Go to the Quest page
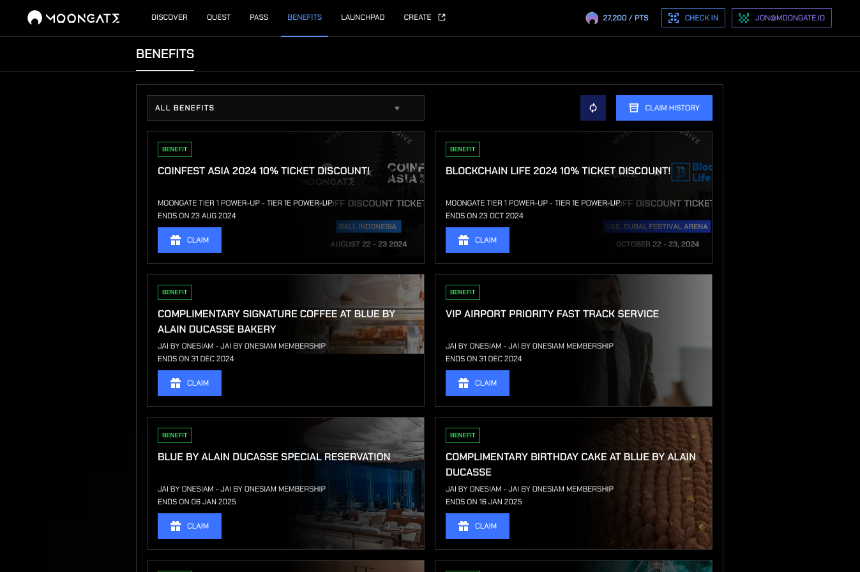Screen dimensions: 860x572 [218, 18]
